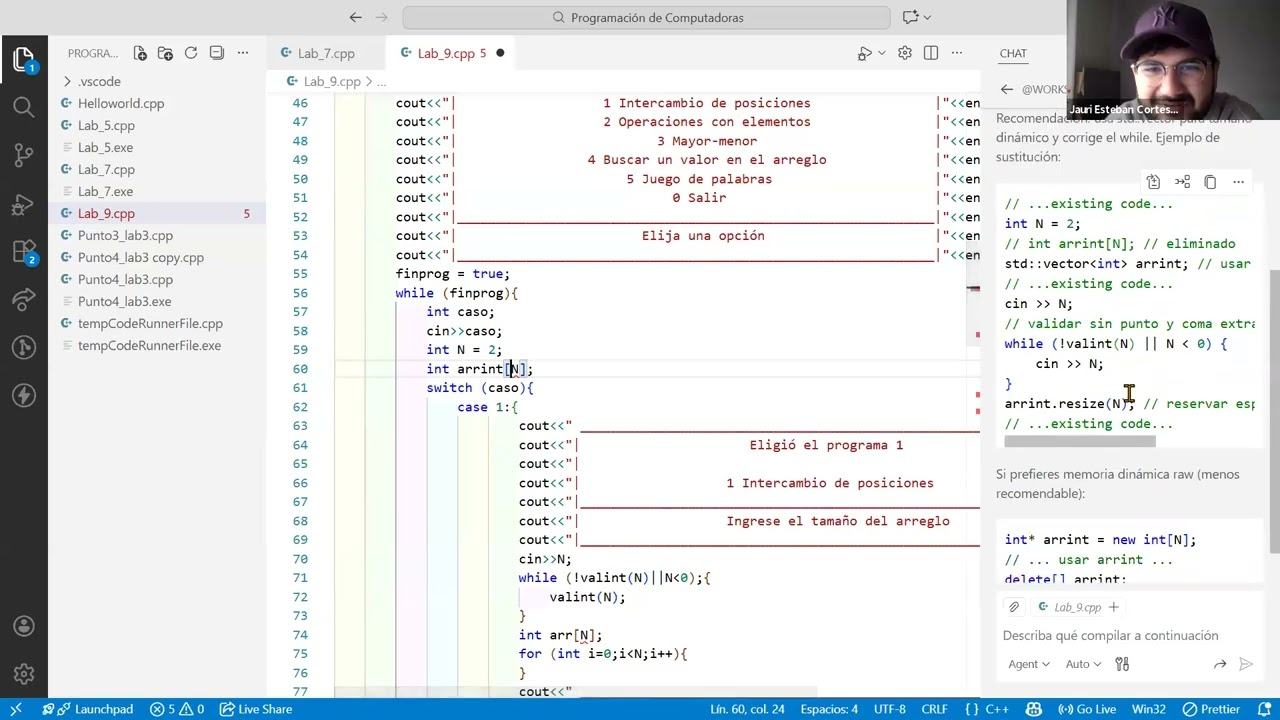Start Live Share from status bar
Viewport: 1280px width, 720px height.
point(256,709)
